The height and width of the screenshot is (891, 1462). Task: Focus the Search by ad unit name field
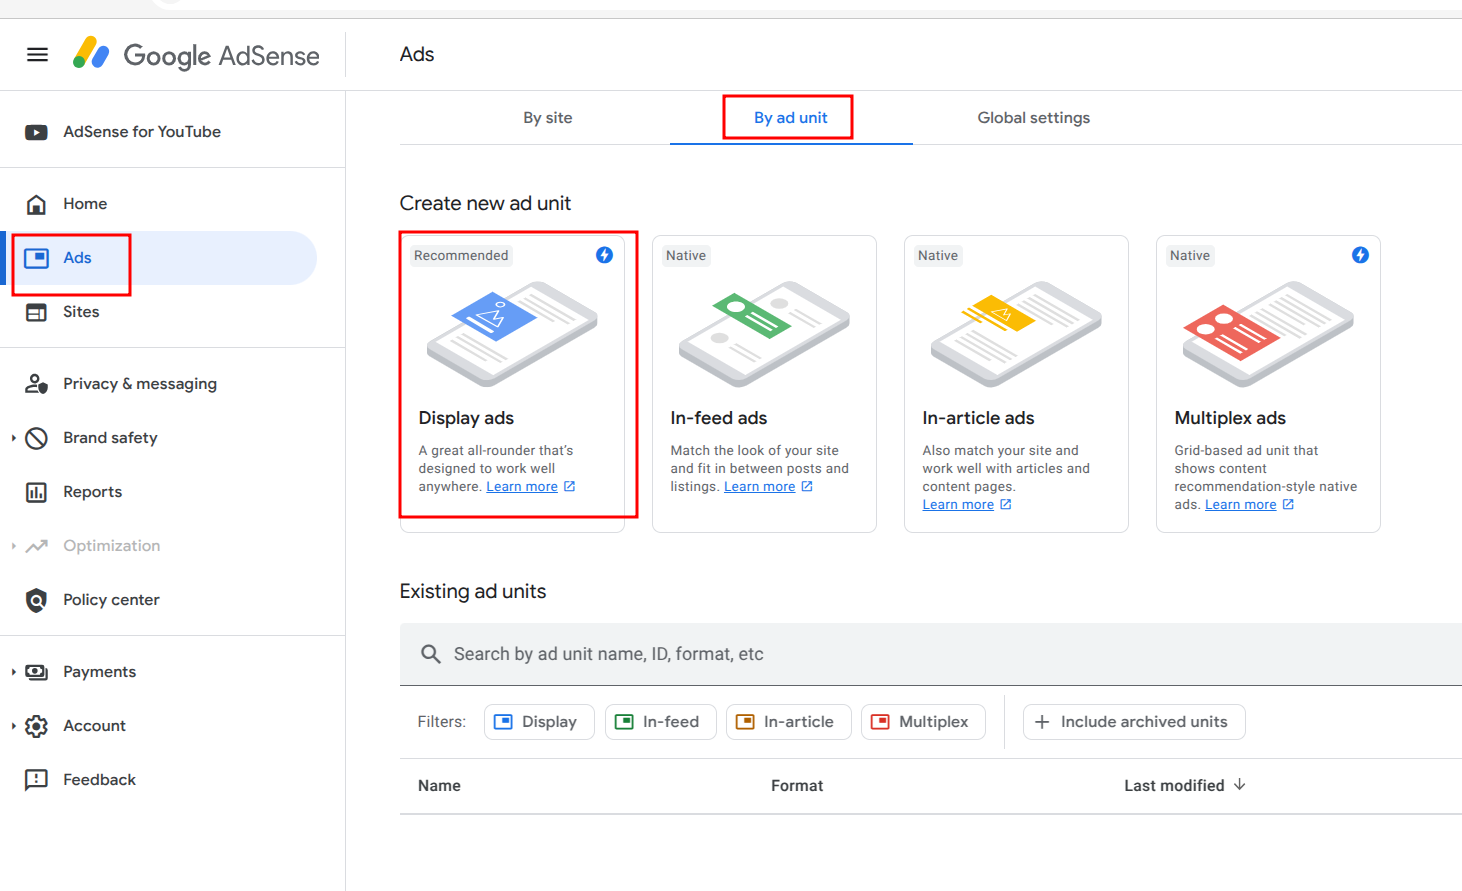931,654
